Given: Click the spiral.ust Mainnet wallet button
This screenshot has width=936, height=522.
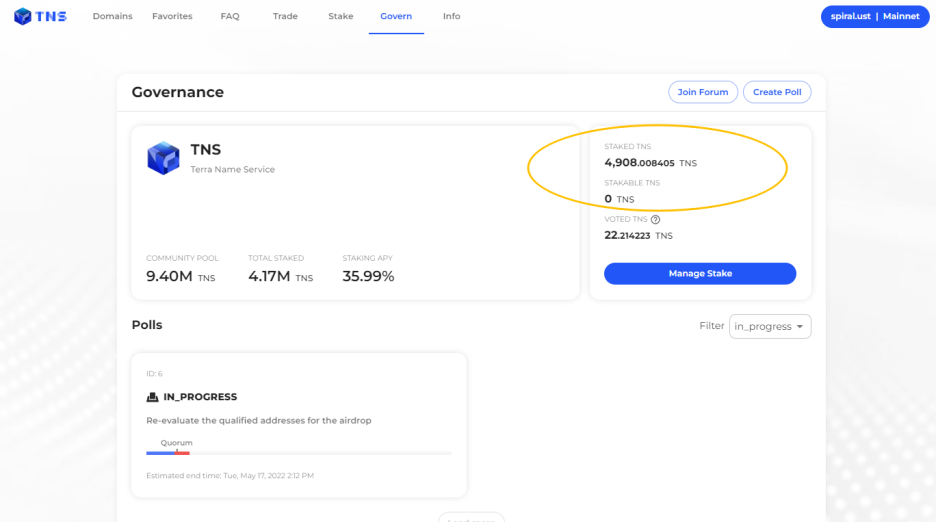Looking at the screenshot, I should pyautogui.click(x=875, y=16).
